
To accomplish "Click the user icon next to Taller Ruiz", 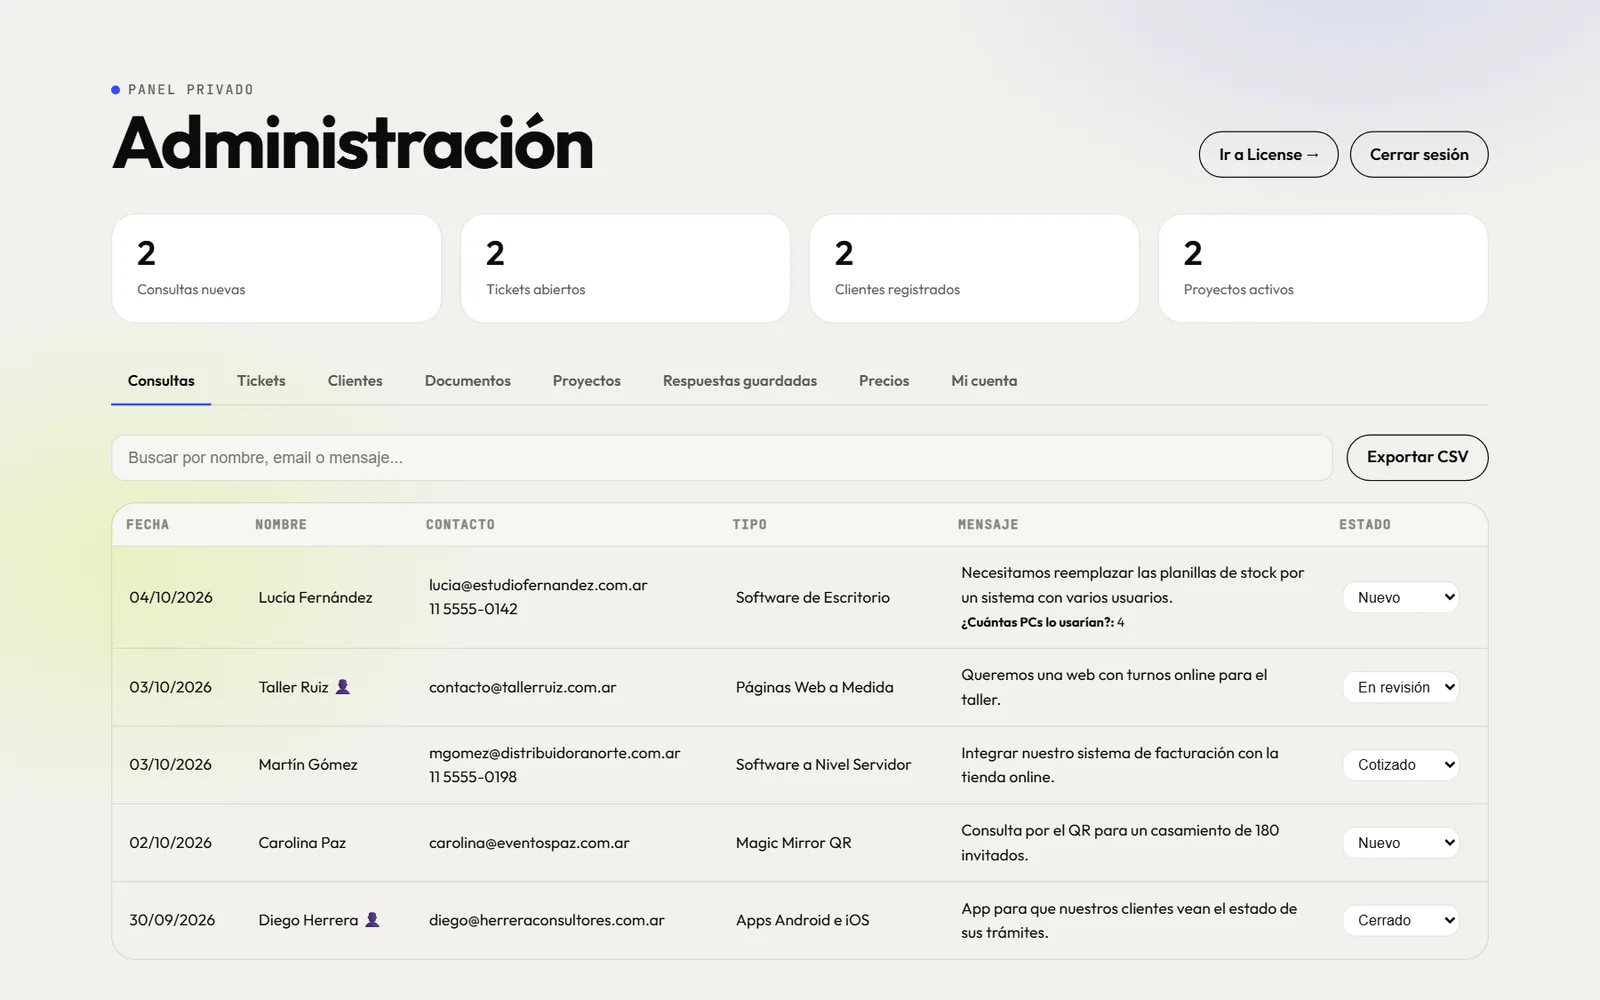I will tap(342, 687).
